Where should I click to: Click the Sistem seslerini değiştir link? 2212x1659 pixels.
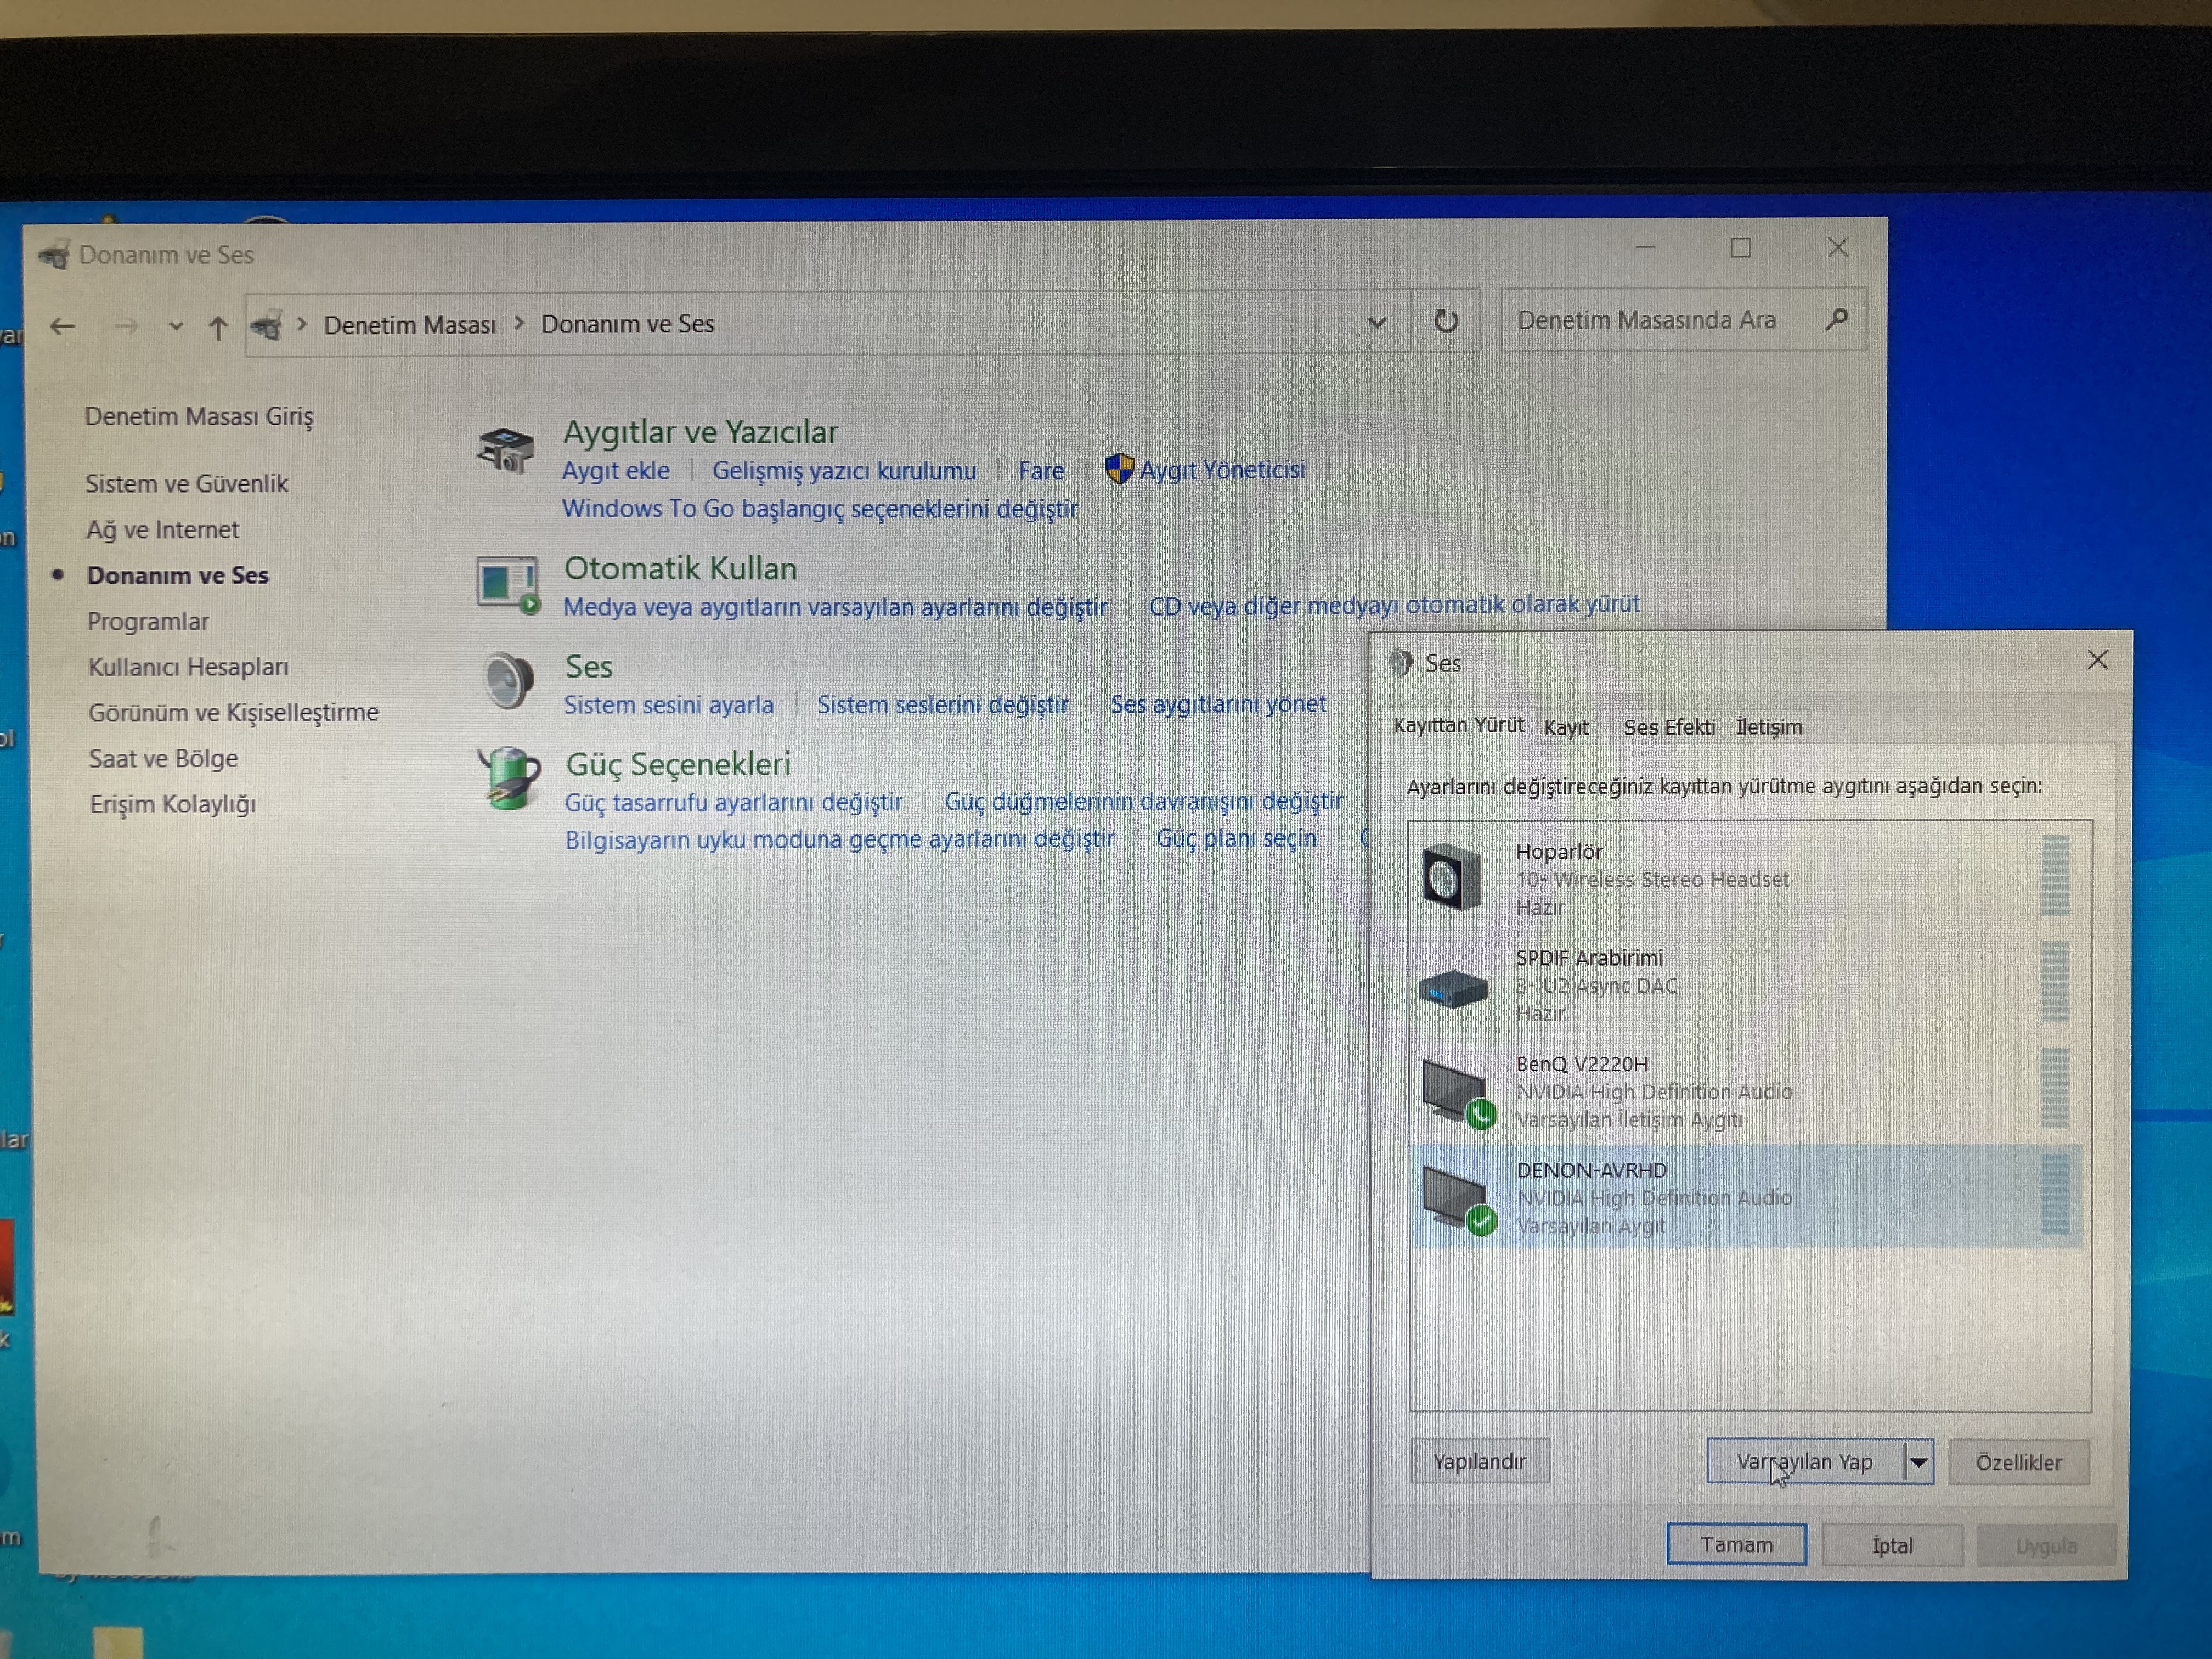click(x=942, y=704)
